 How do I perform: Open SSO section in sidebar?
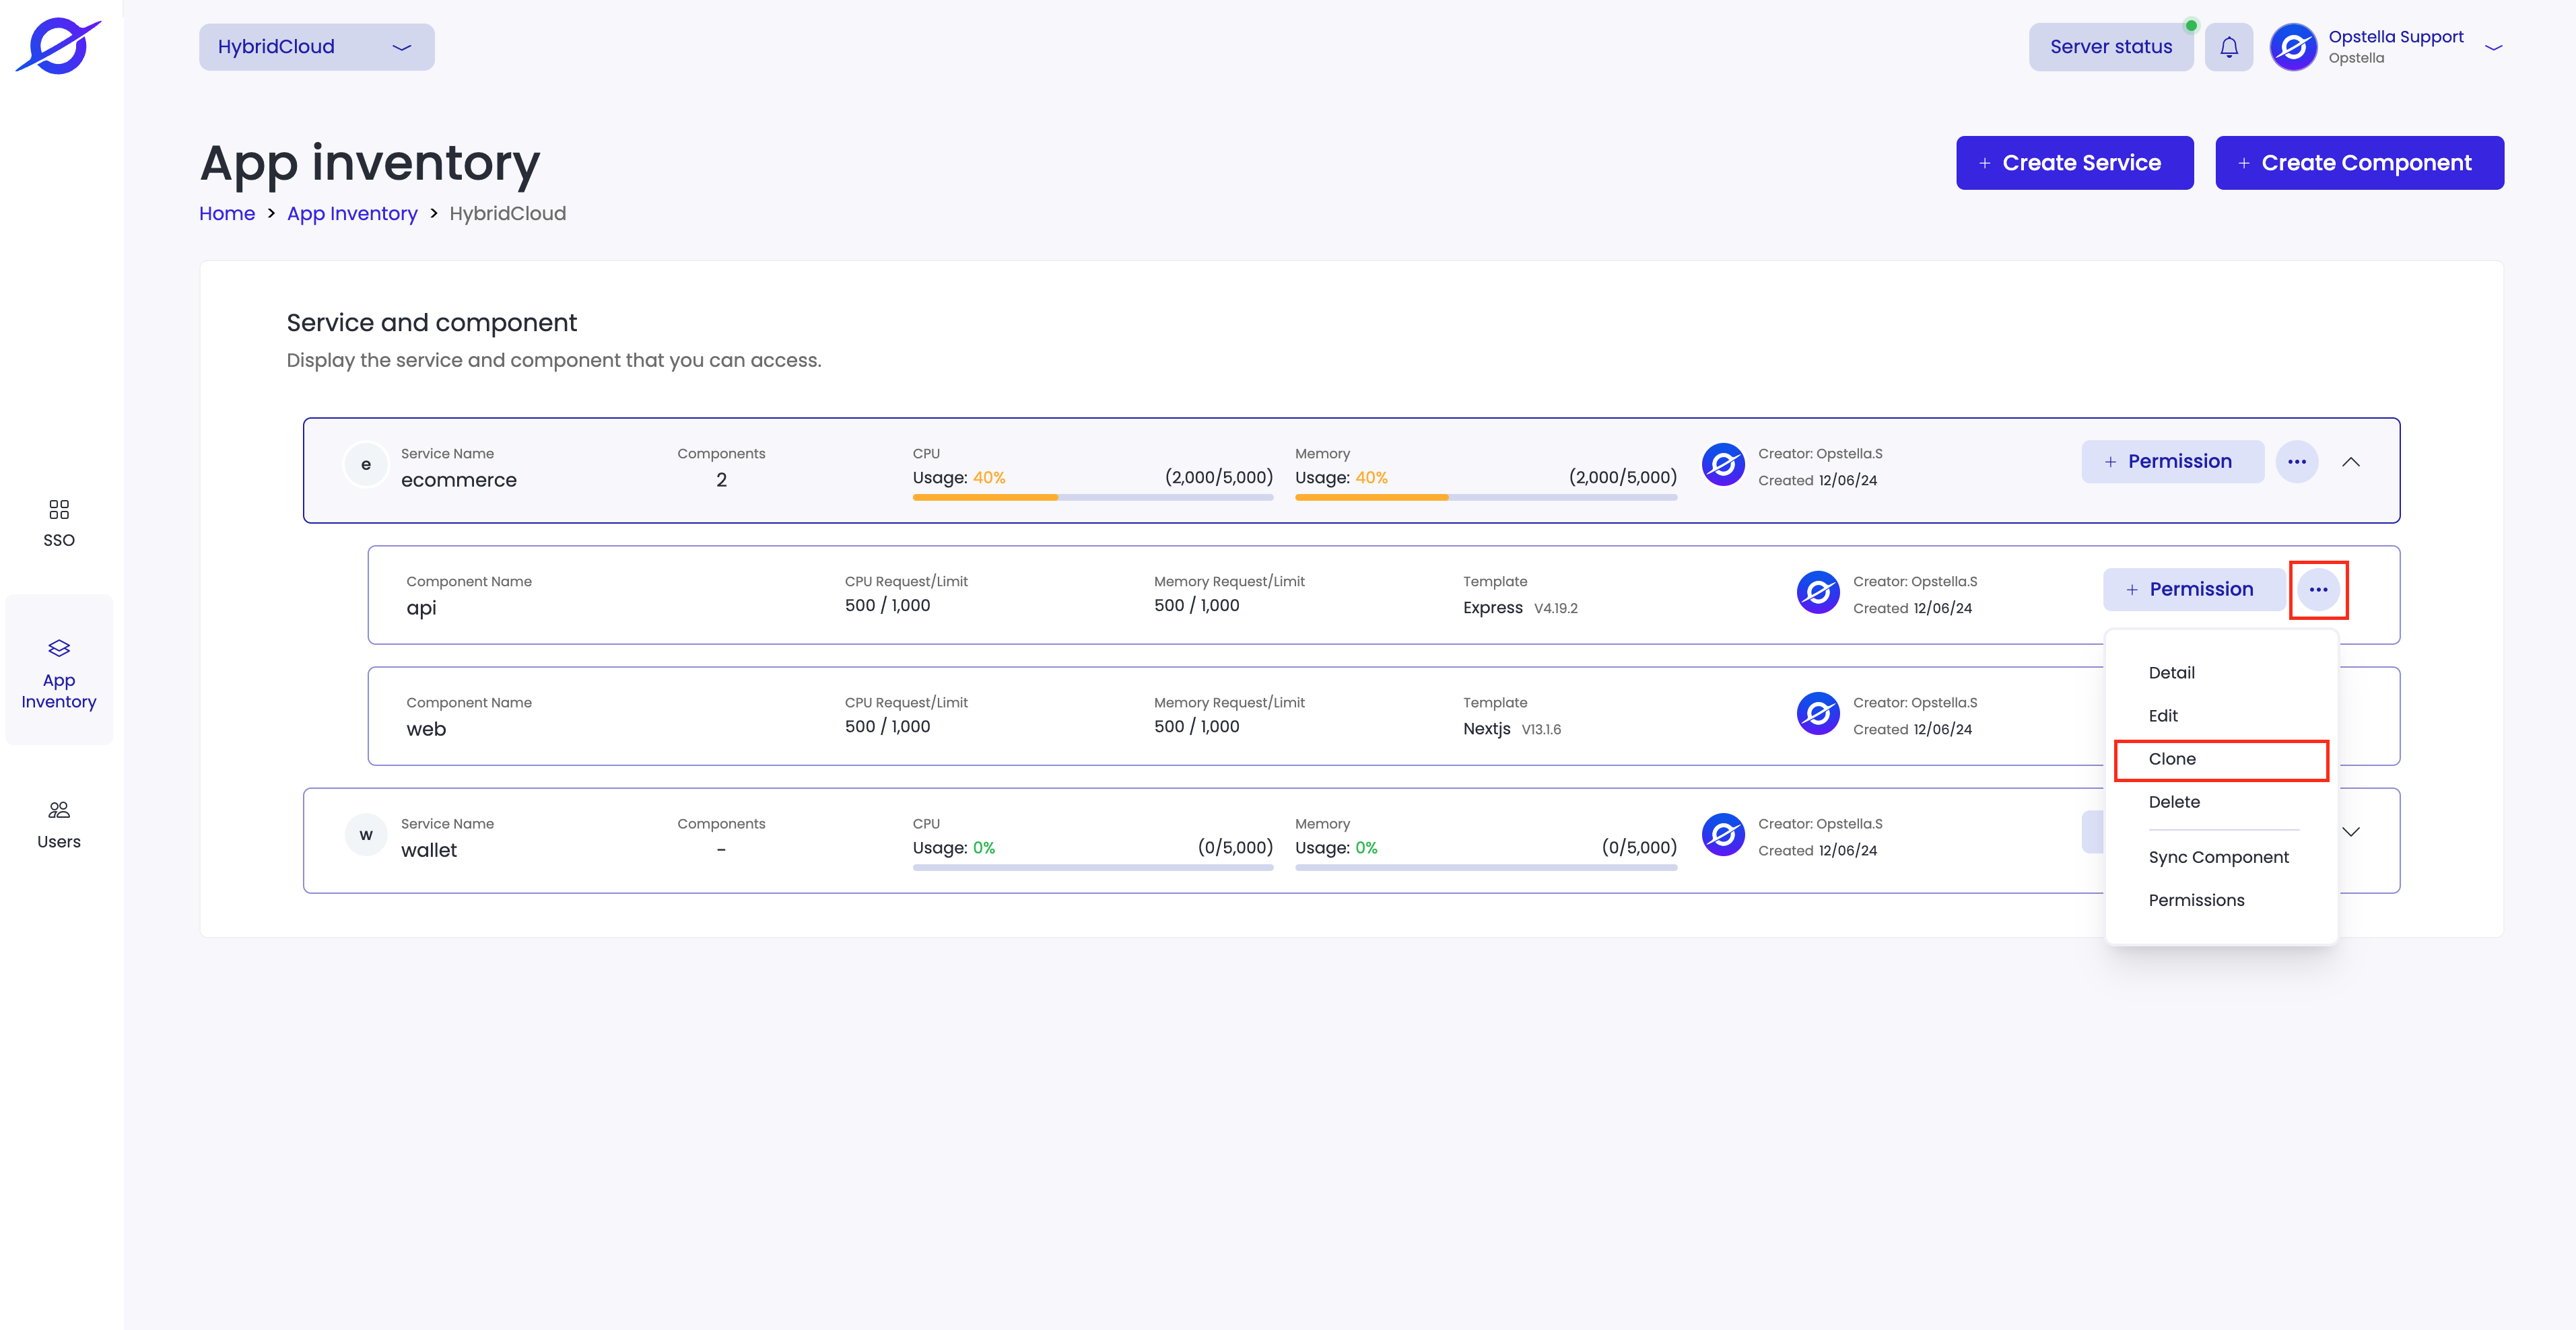point(59,524)
